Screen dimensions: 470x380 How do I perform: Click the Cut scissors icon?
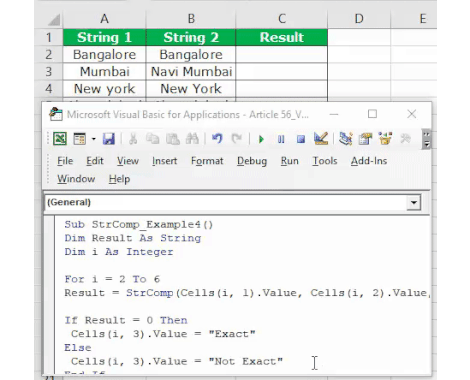tap(133, 139)
